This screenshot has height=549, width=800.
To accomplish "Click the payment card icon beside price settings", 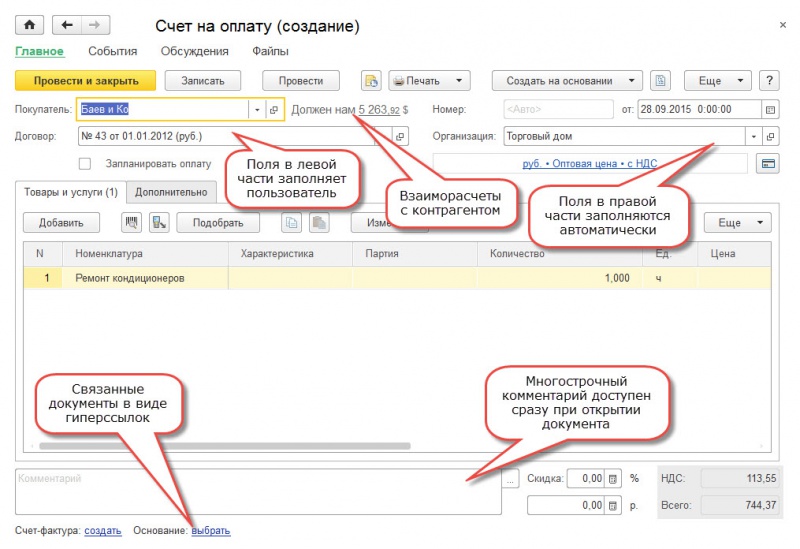I will pyautogui.click(x=768, y=163).
